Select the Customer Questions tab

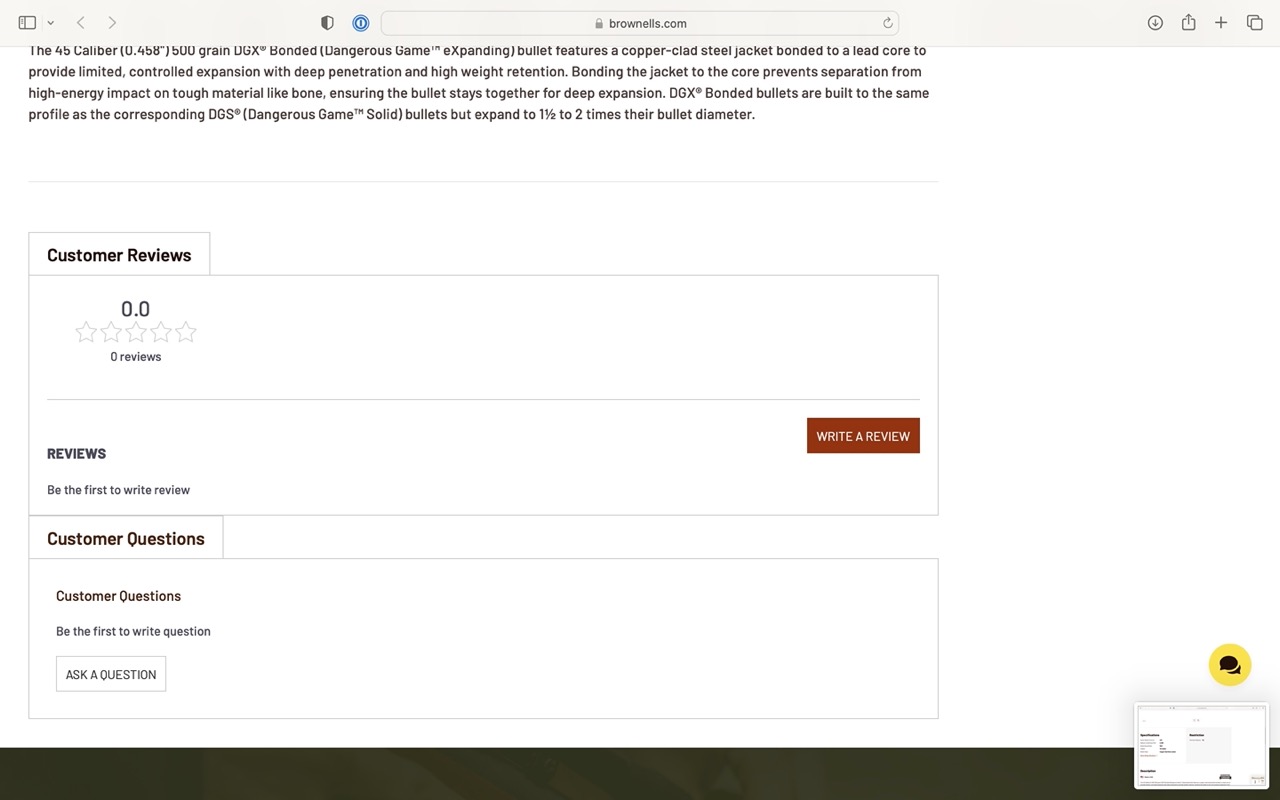[126, 538]
